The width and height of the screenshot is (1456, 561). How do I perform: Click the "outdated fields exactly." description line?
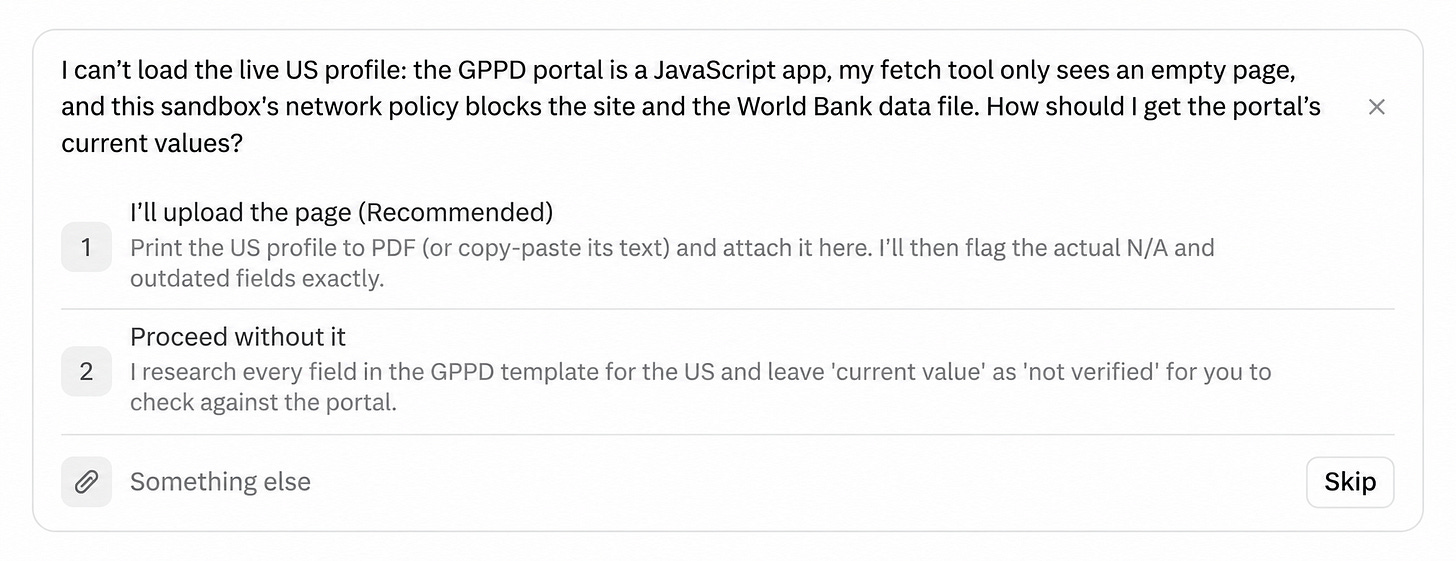point(257,278)
